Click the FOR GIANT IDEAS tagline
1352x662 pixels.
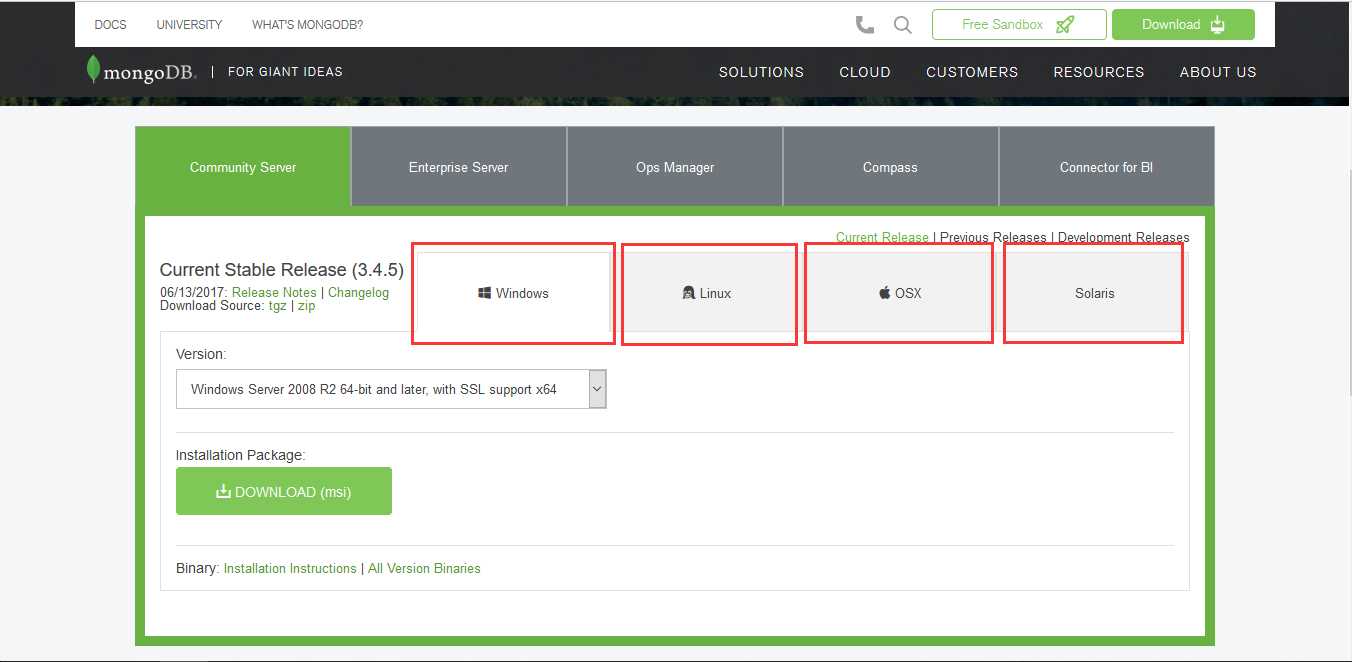[285, 72]
